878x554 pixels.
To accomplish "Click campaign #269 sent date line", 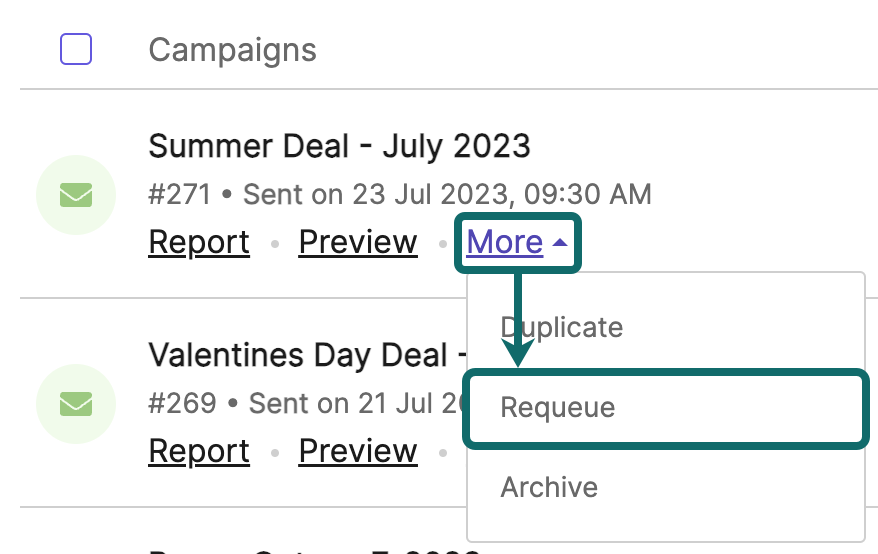I will [307, 404].
